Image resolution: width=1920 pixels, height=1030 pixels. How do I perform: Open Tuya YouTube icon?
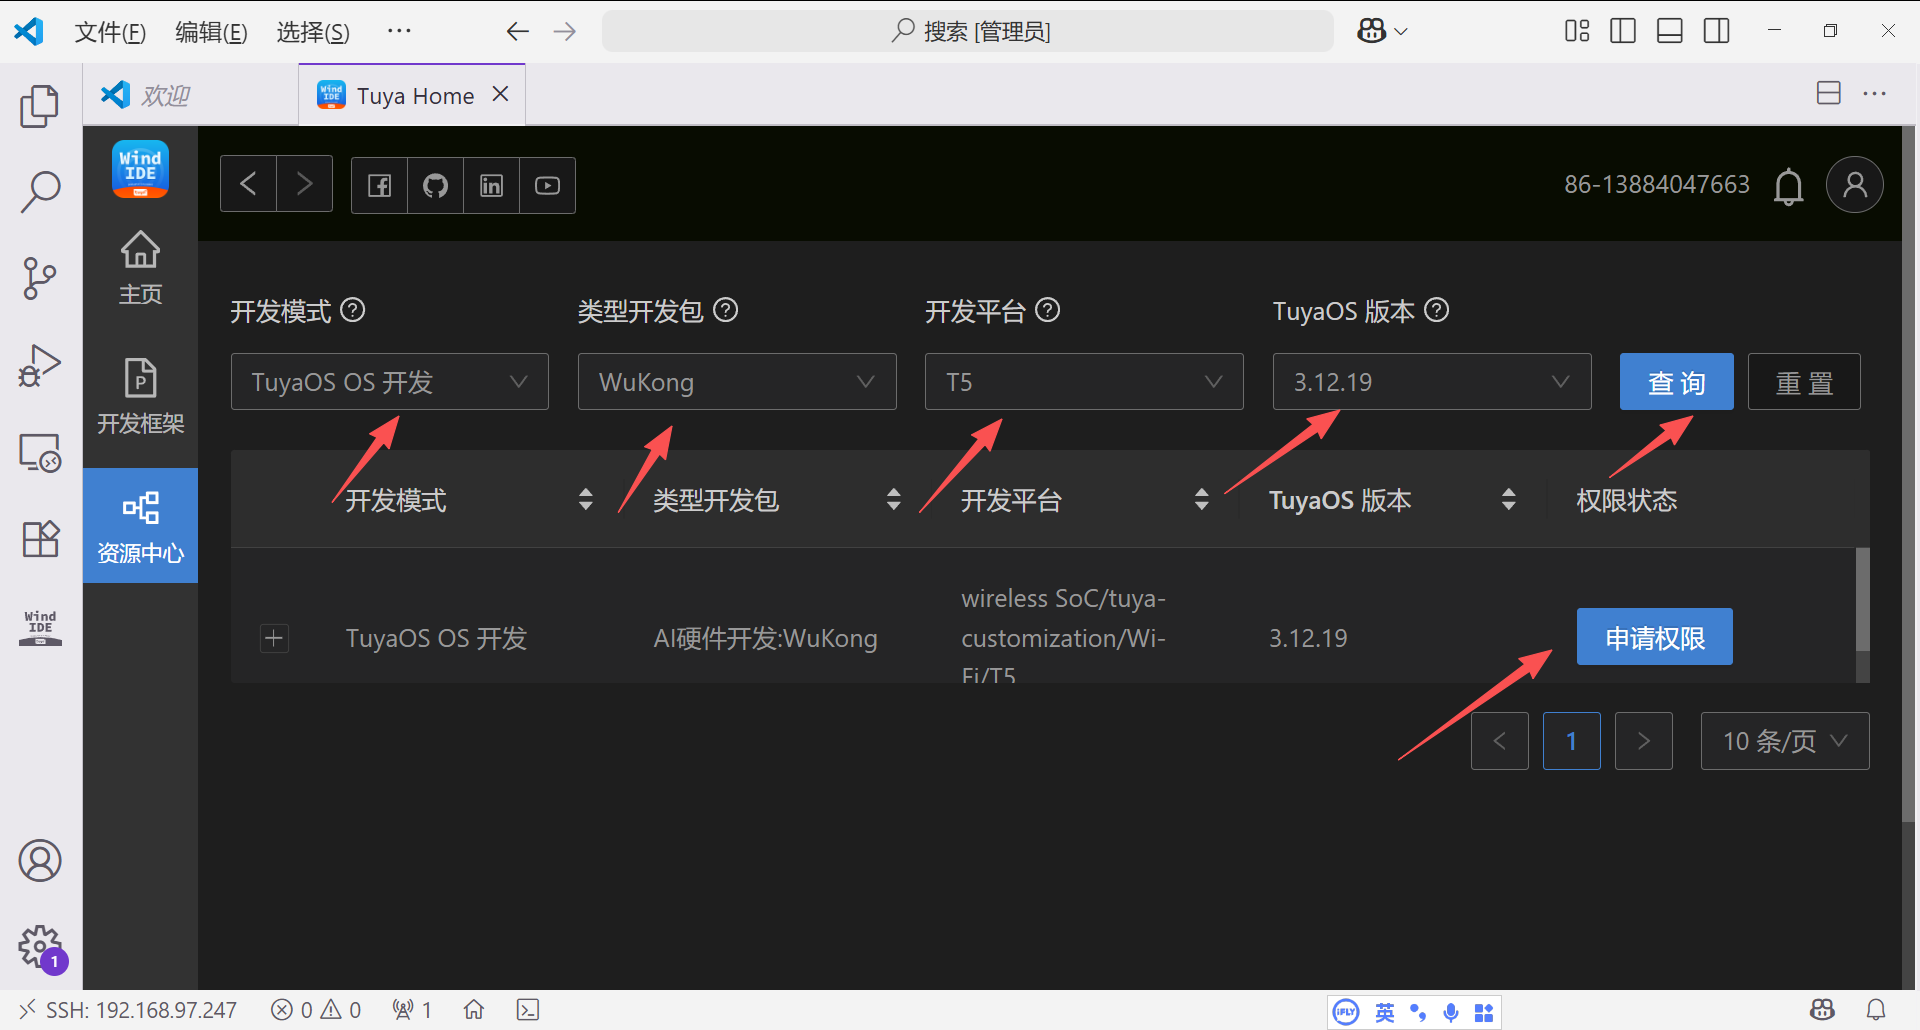pyautogui.click(x=547, y=185)
